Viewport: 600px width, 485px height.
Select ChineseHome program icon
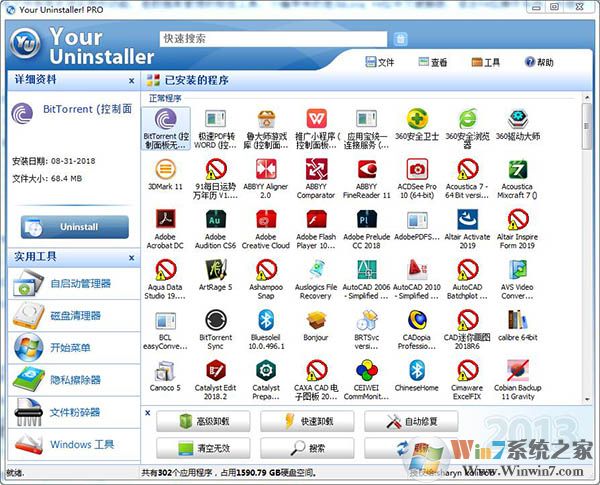[417, 370]
